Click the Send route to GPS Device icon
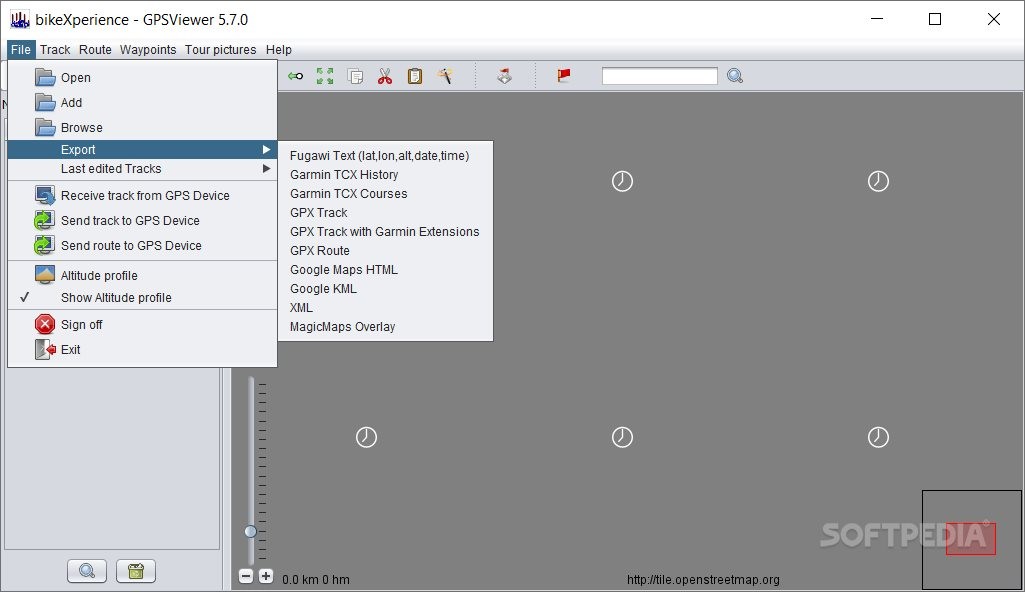The image size is (1025, 592). (45, 245)
